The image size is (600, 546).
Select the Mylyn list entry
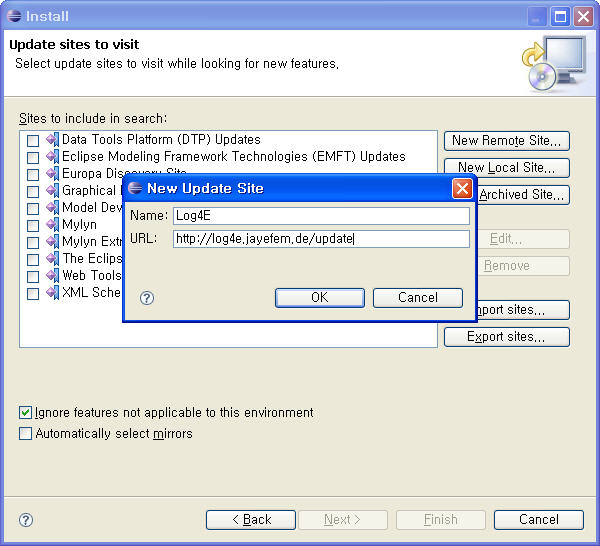point(79,225)
